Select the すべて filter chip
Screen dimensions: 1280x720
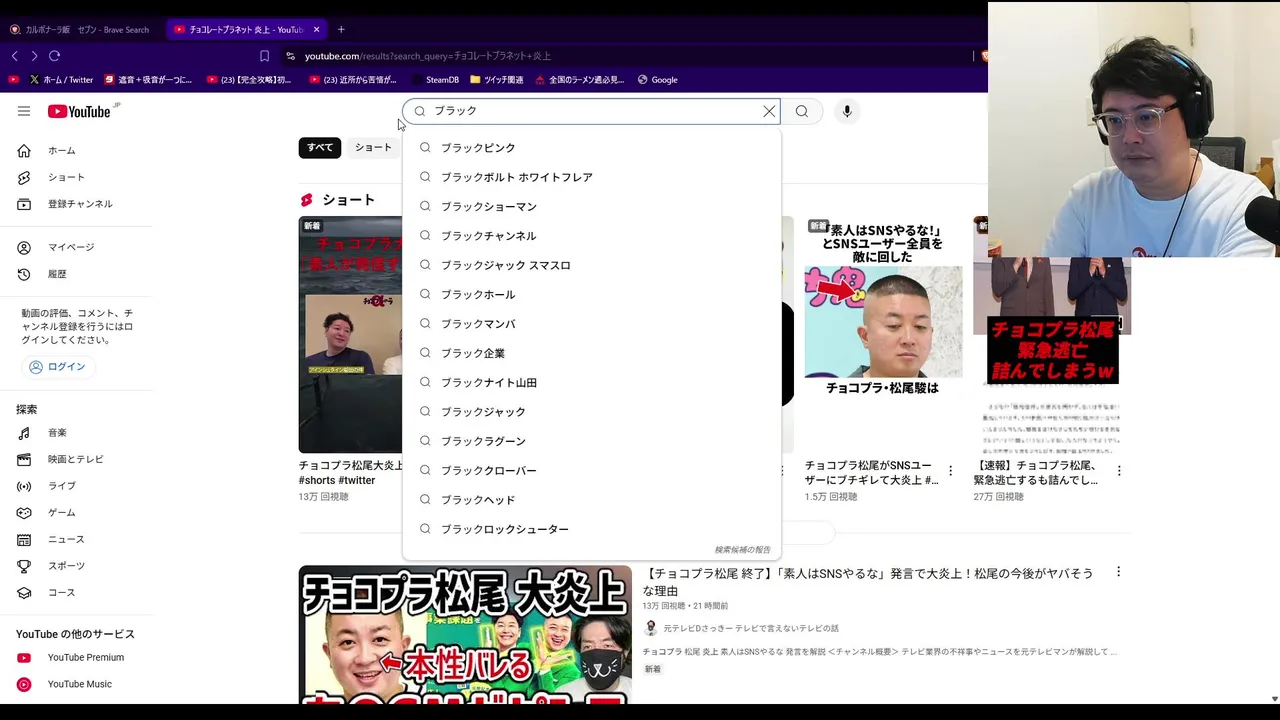(320, 148)
